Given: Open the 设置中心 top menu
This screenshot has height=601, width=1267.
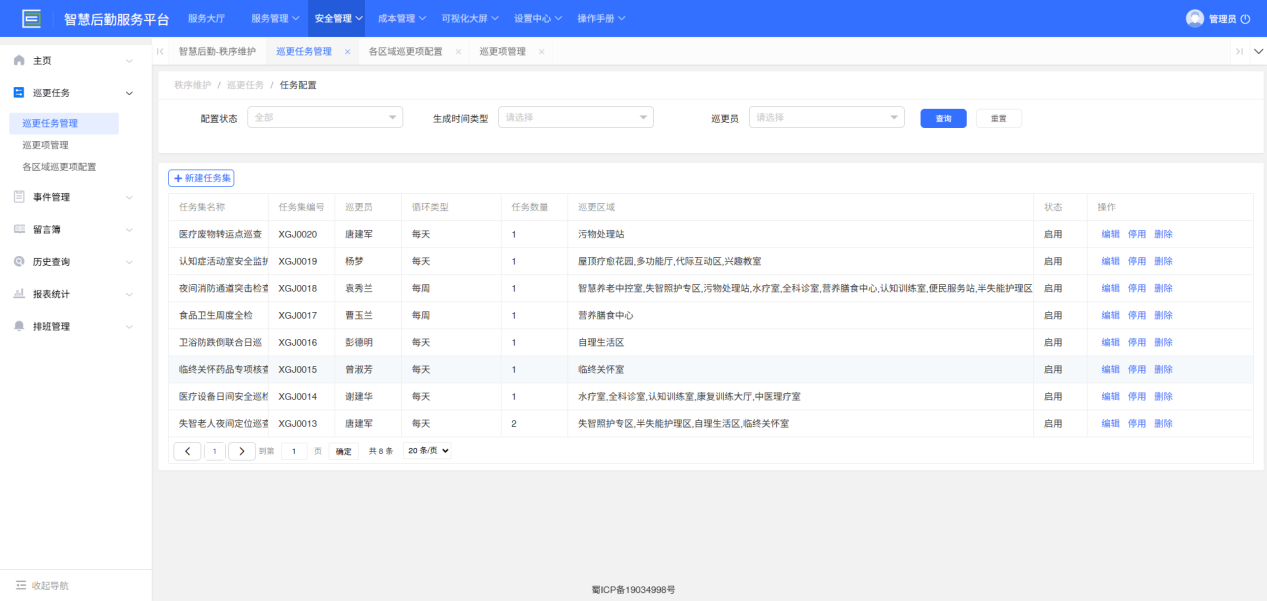Looking at the screenshot, I should 538,18.
